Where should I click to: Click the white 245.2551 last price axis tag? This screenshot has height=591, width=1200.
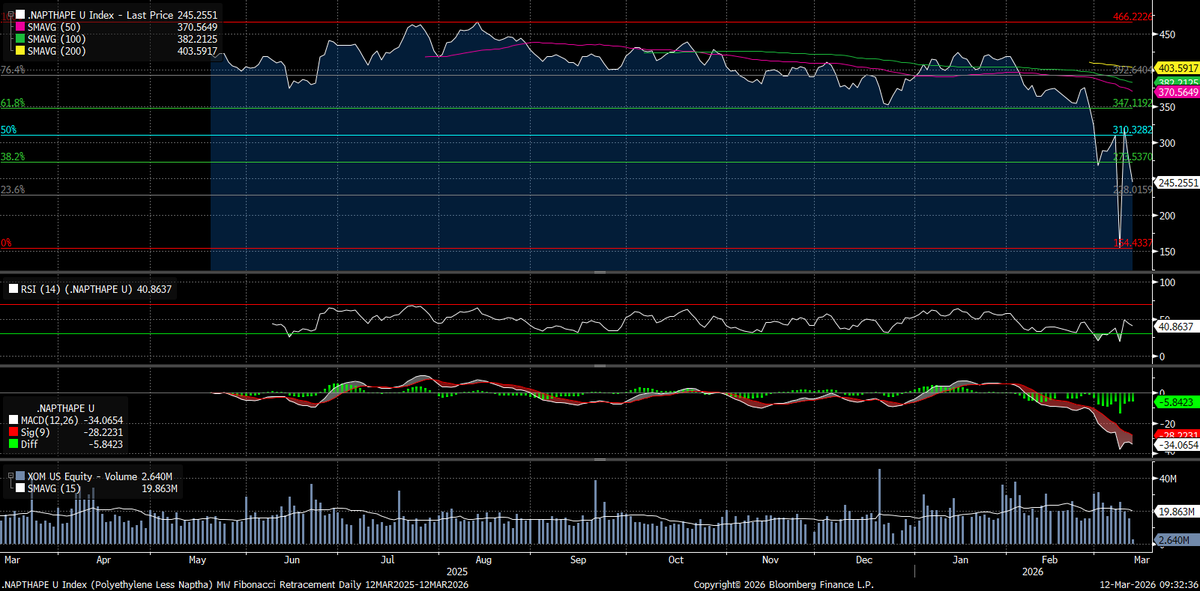coord(1176,183)
